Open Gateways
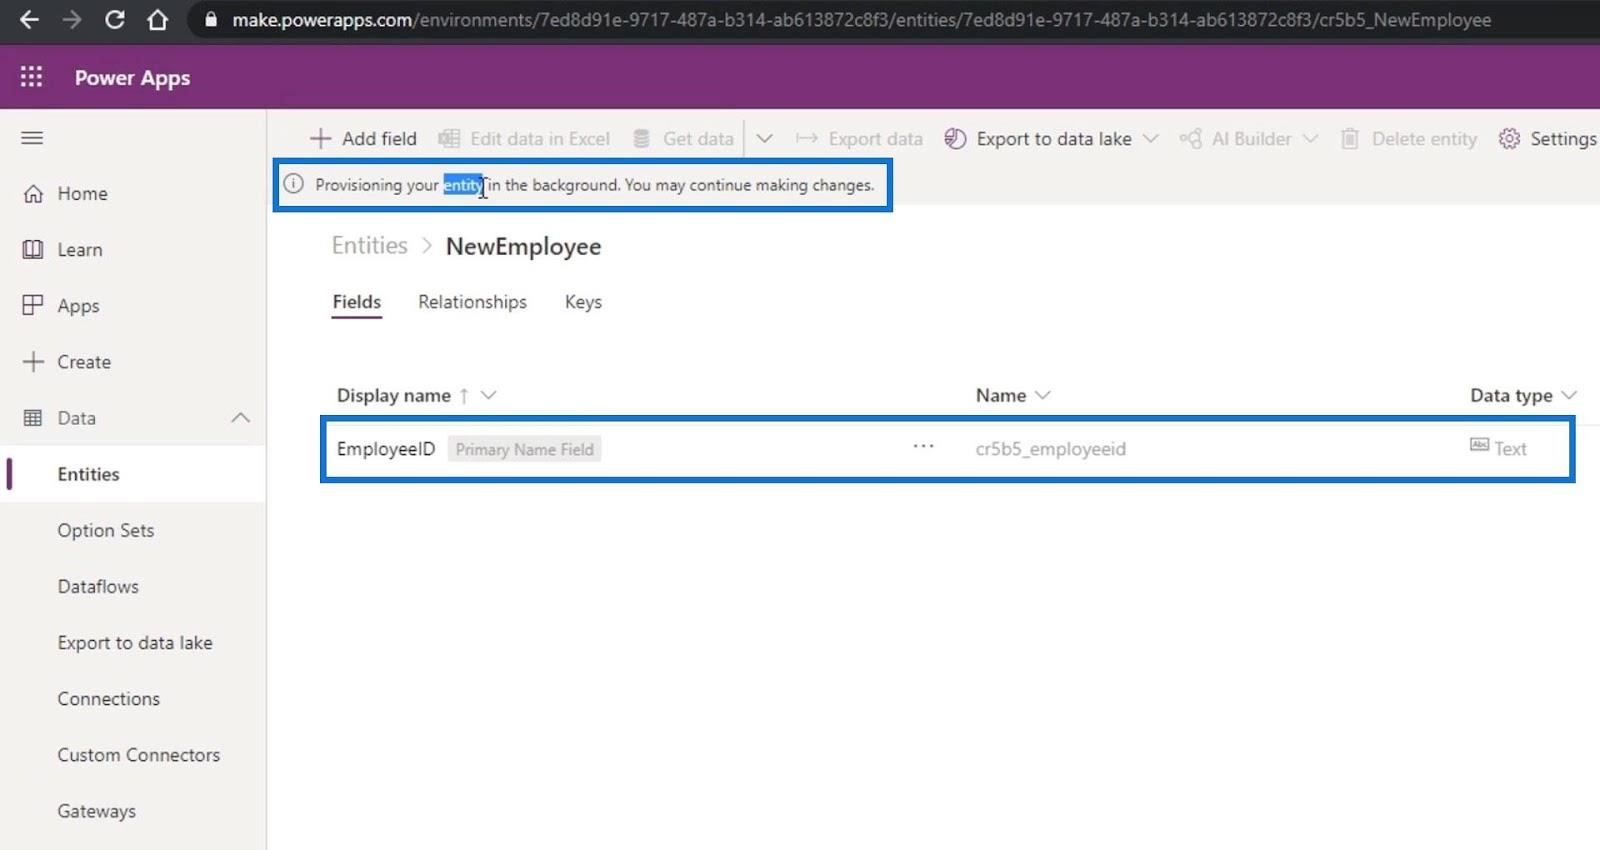The image size is (1600, 850). pyautogui.click(x=96, y=811)
